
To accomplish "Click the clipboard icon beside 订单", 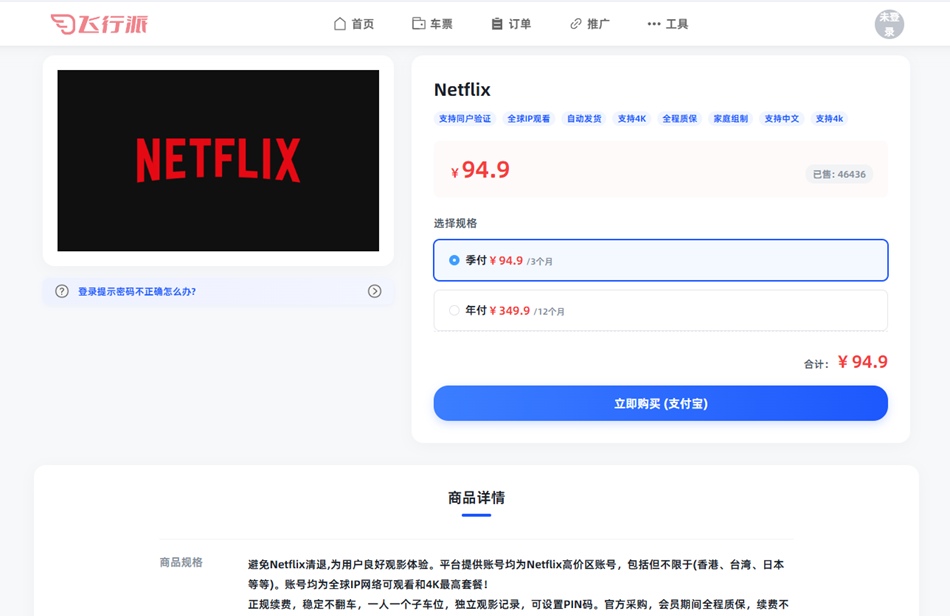I will (x=497, y=24).
